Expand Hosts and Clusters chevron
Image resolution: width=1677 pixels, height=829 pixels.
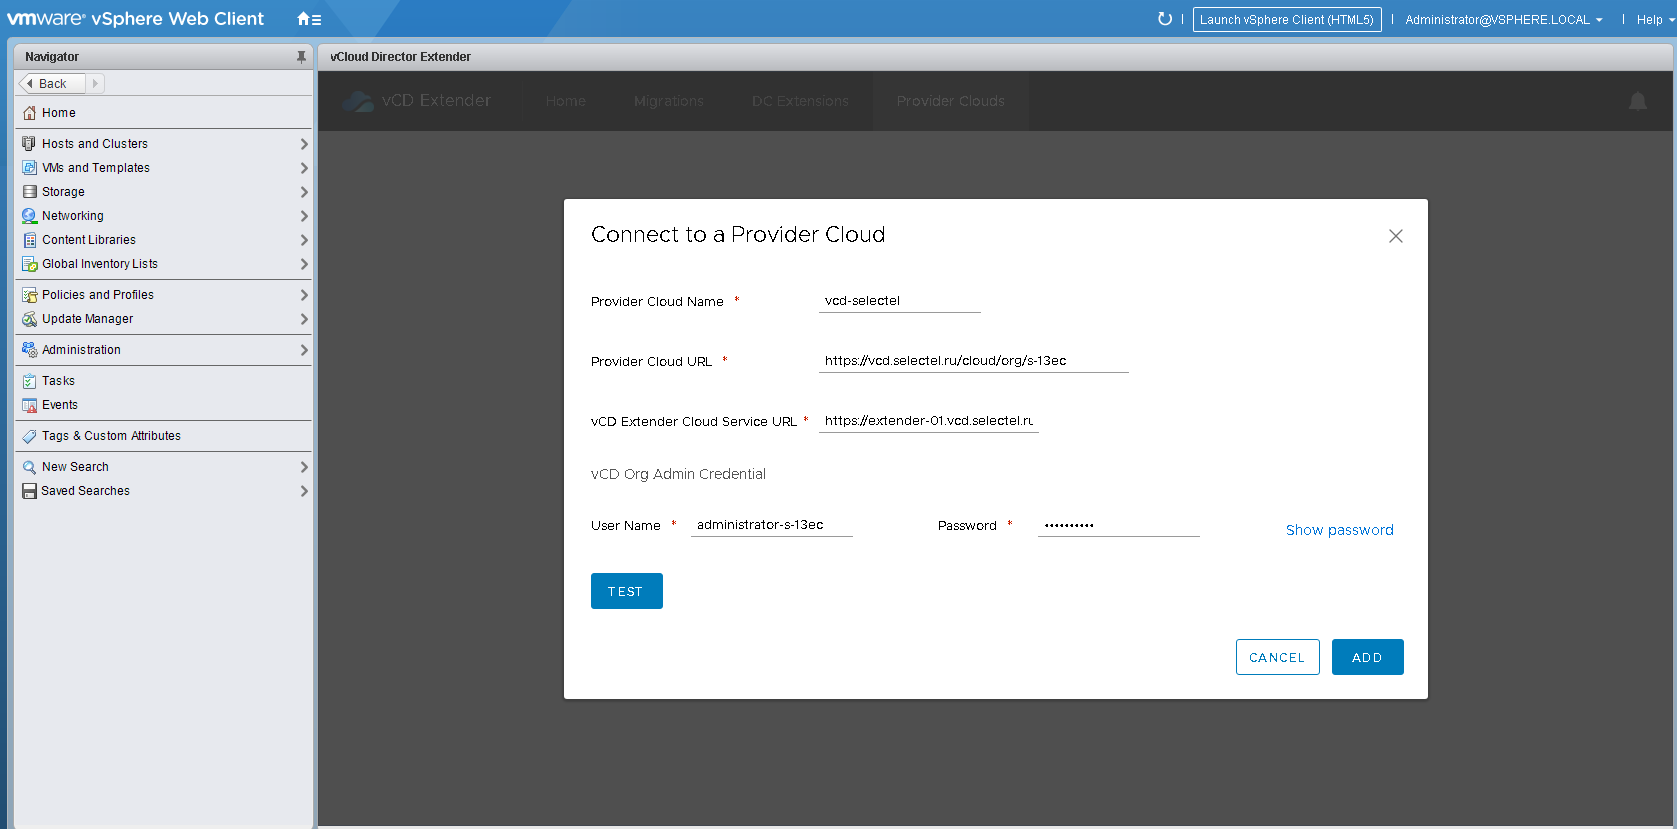pyautogui.click(x=304, y=144)
